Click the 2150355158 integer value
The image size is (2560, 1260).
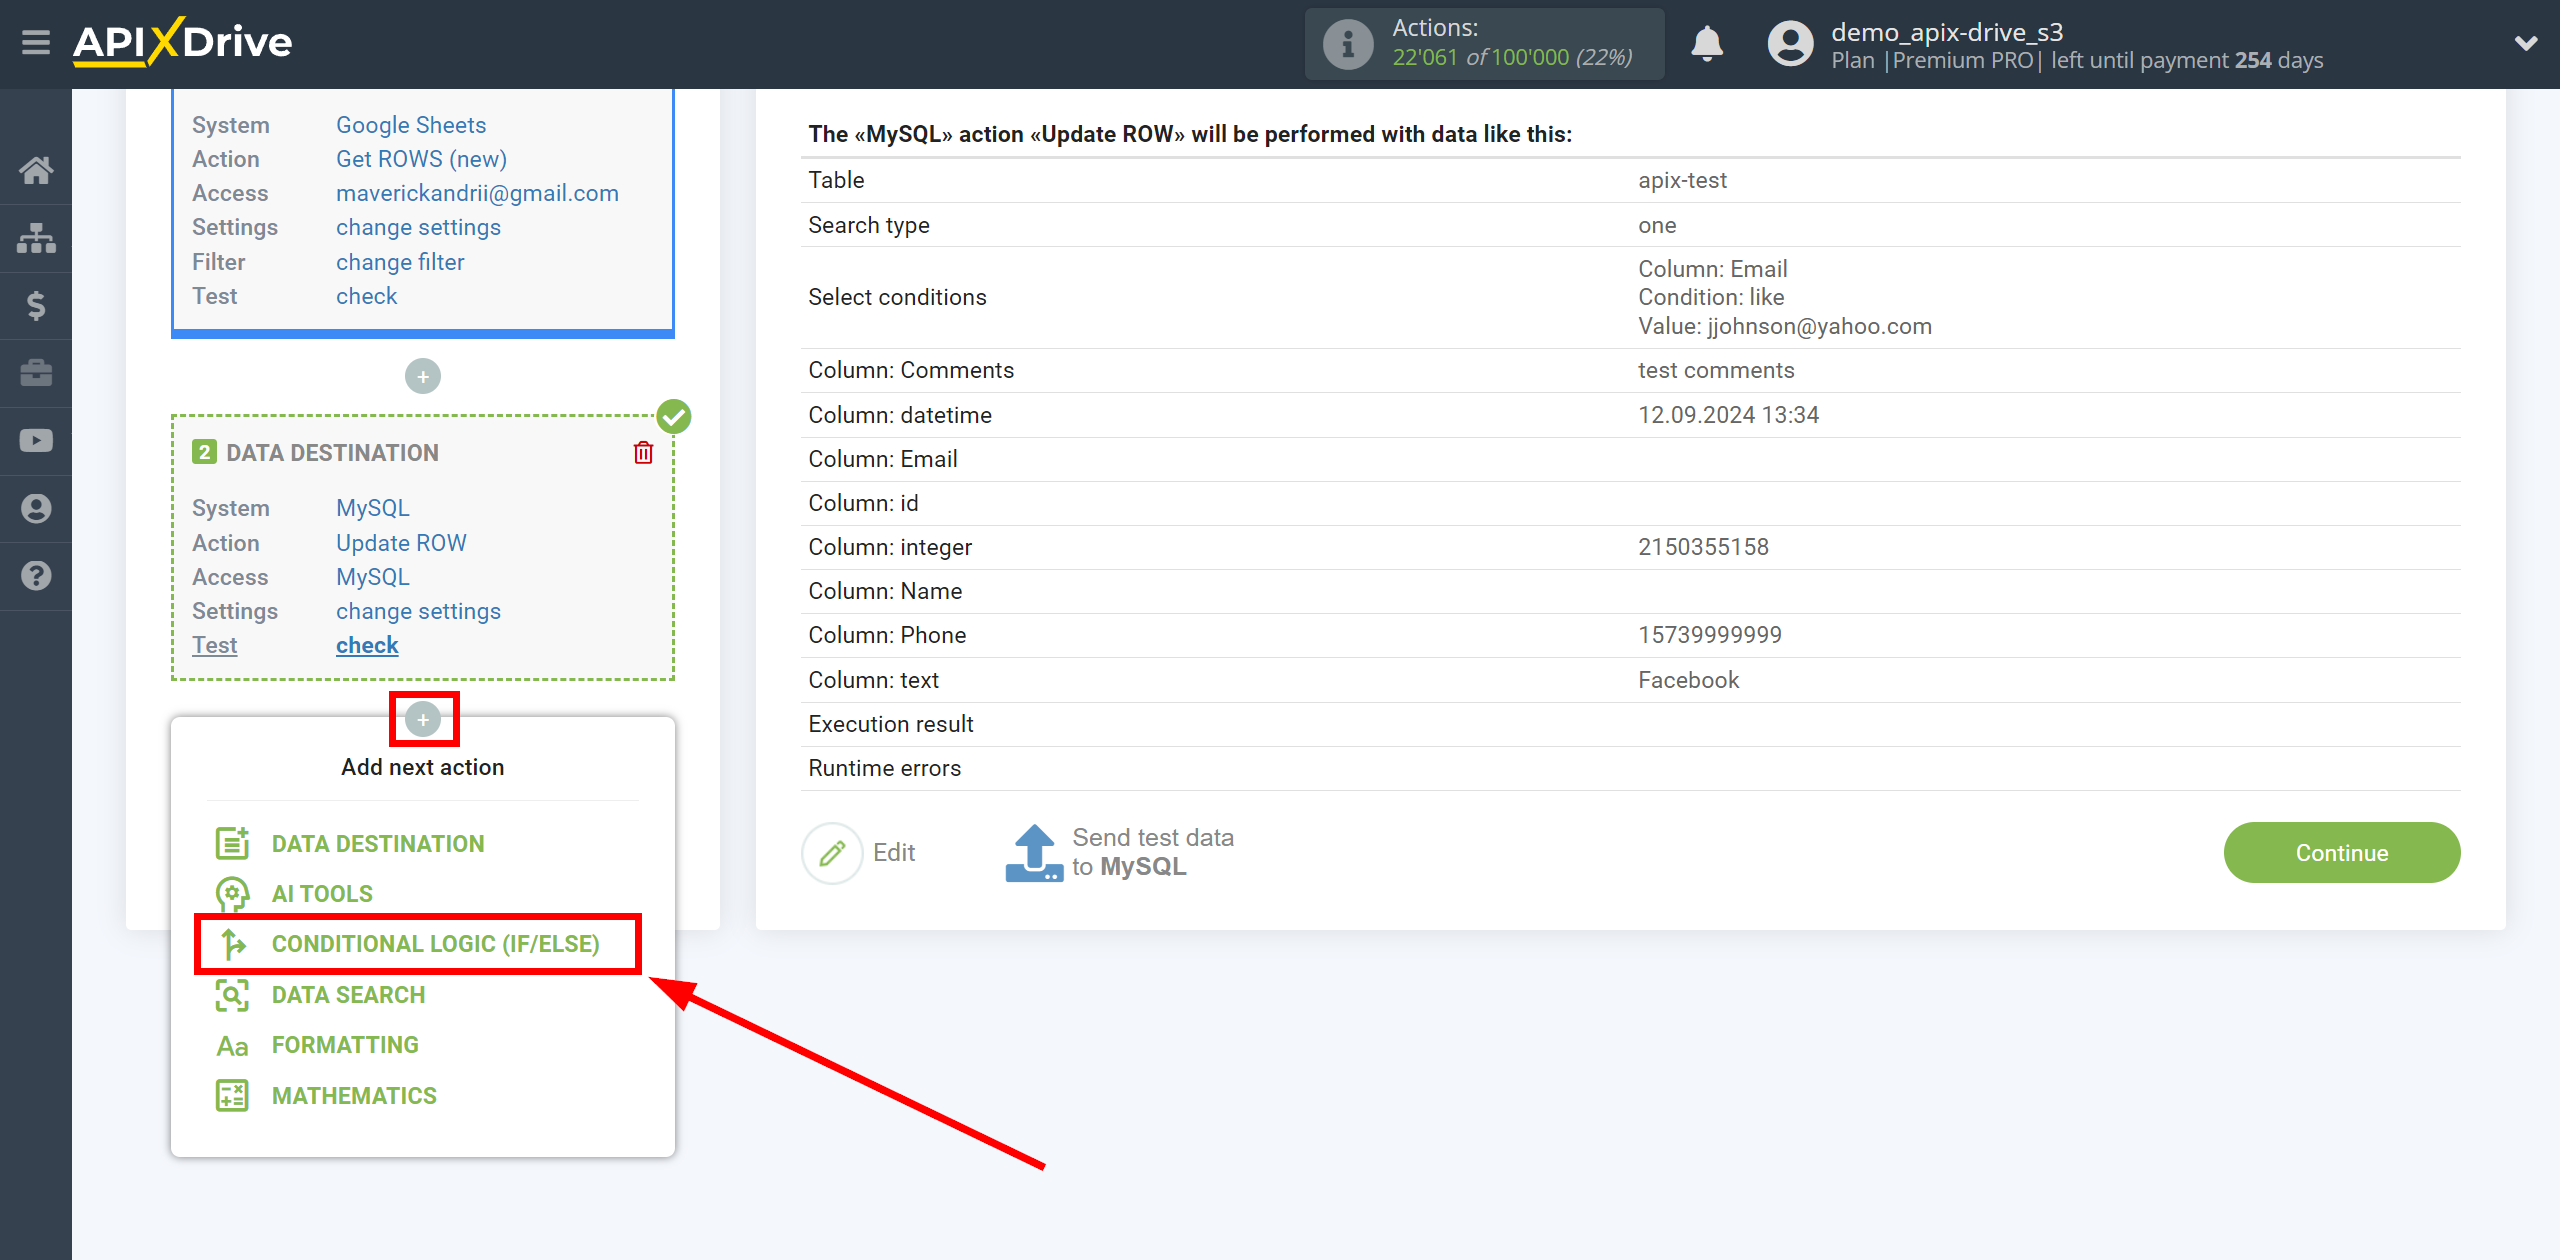[1703, 547]
